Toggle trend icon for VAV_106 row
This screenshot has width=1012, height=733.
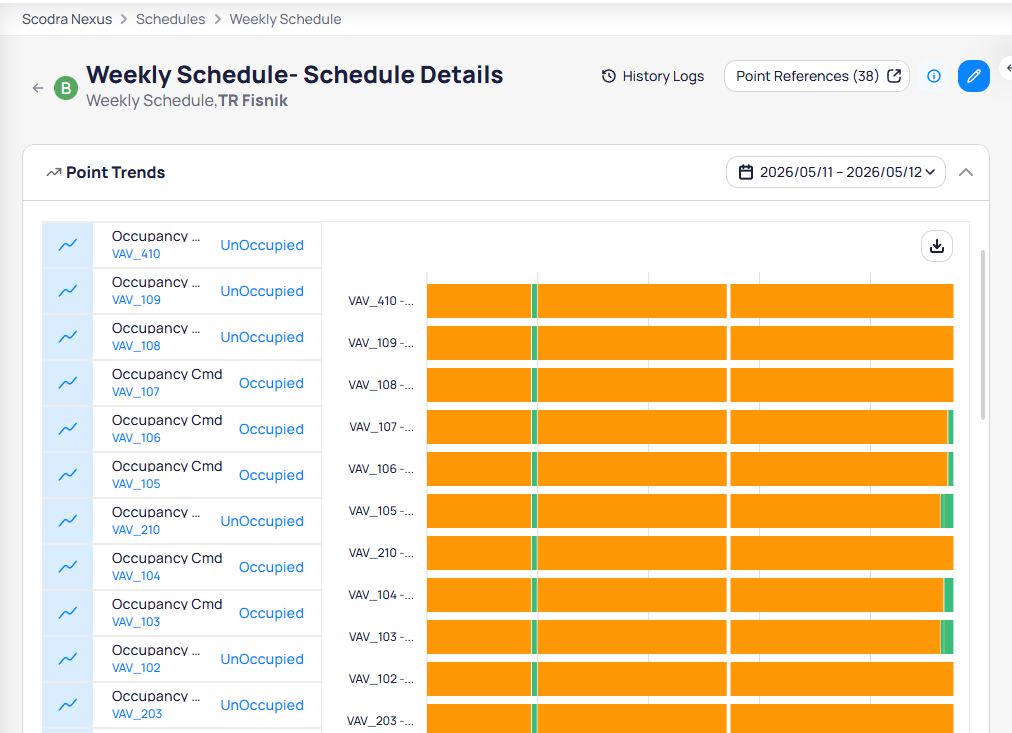(x=68, y=428)
